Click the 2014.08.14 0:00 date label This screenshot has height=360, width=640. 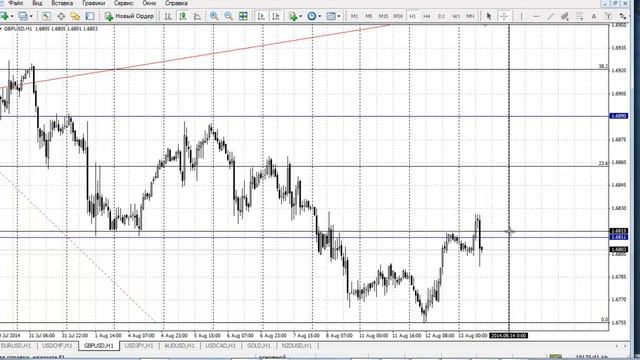click(x=508, y=336)
